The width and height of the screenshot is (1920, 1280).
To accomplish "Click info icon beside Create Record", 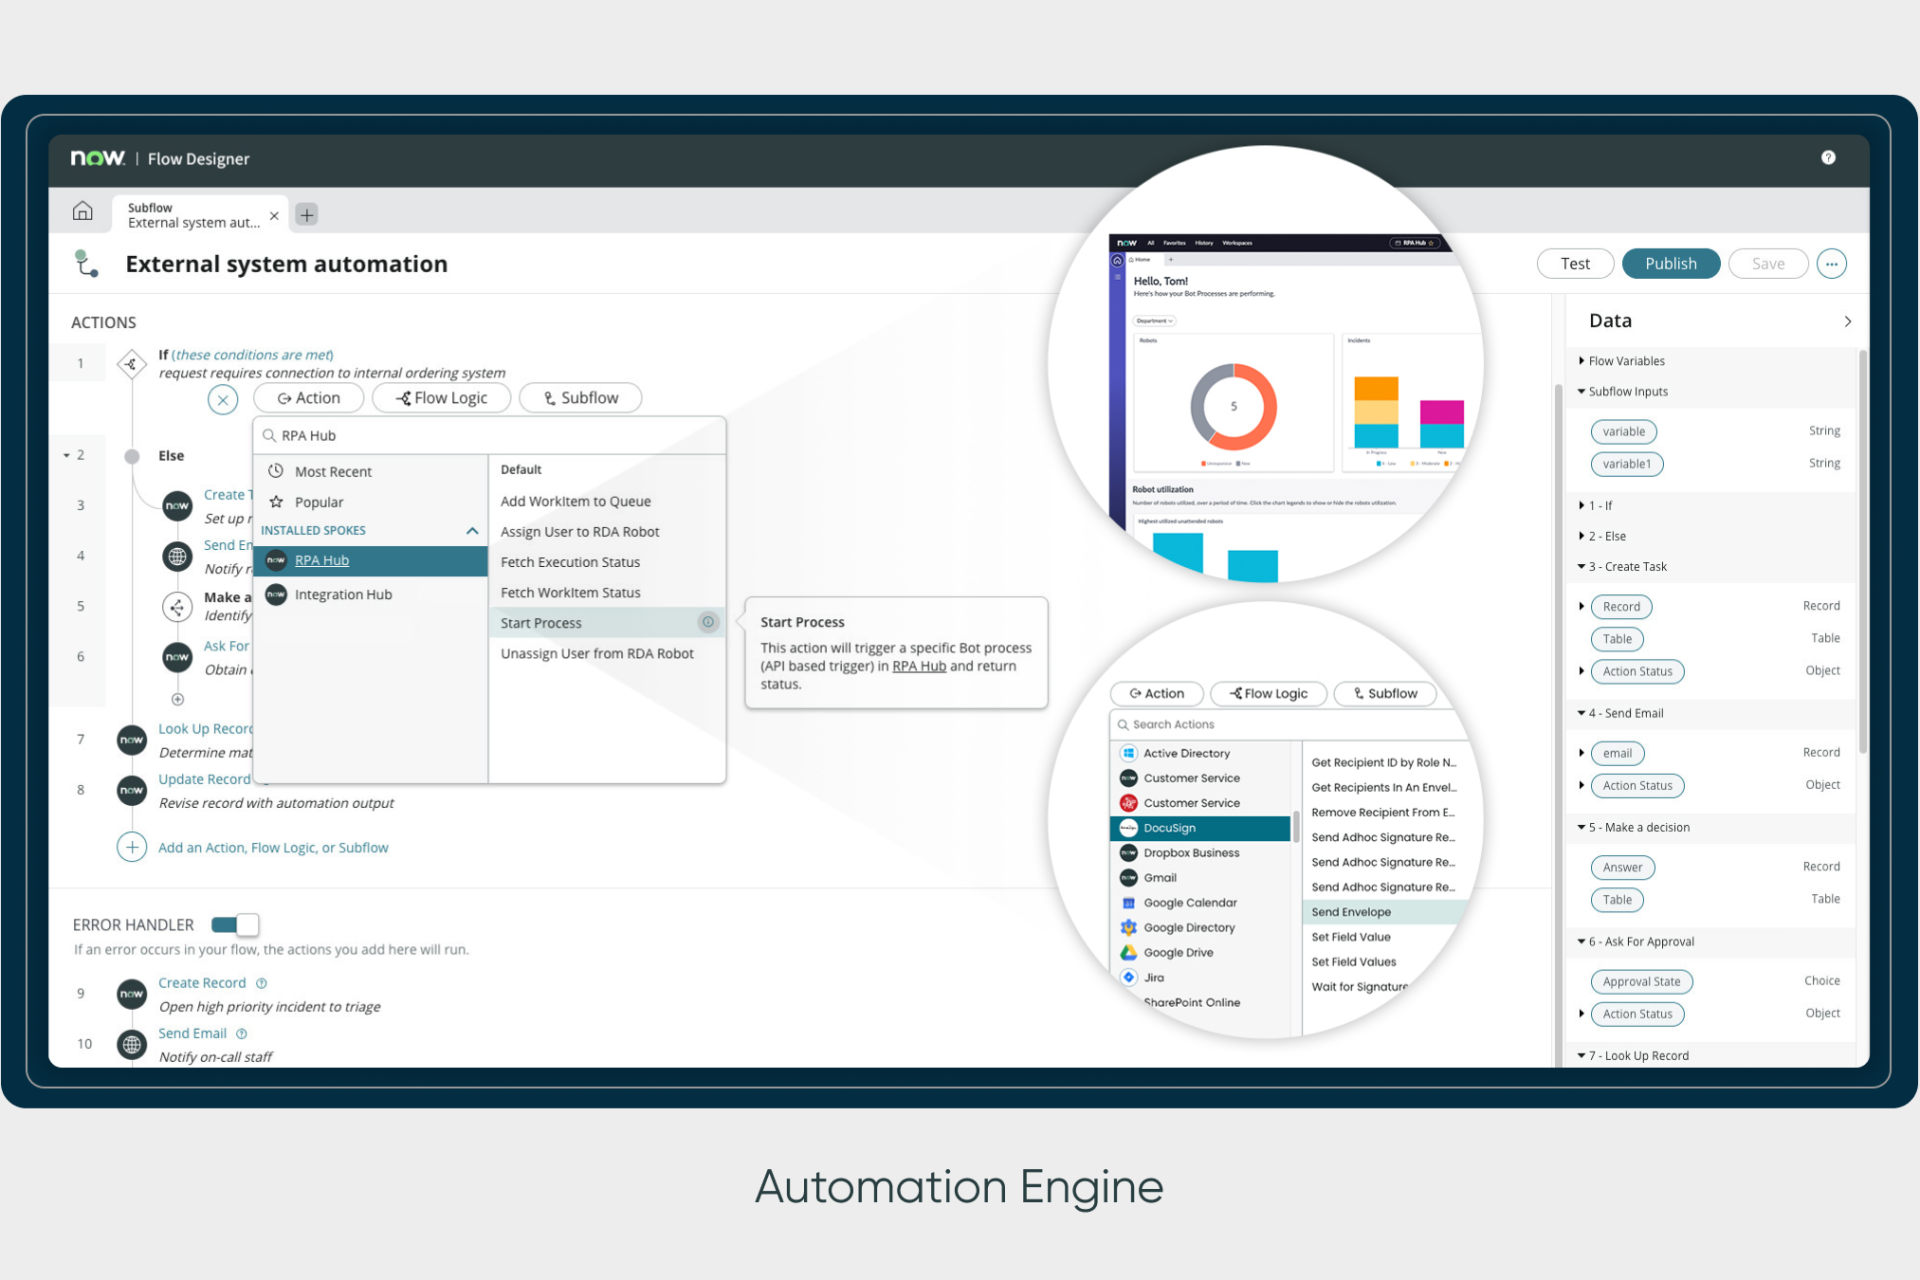I will [261, 983].
